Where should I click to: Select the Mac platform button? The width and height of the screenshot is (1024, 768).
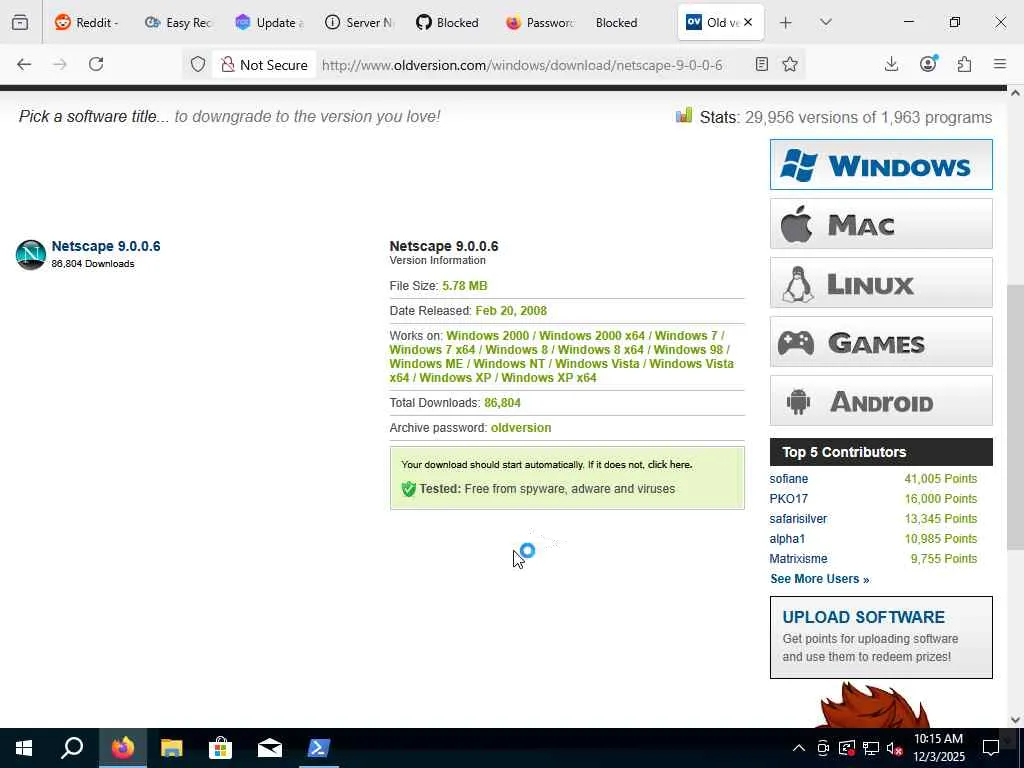click(881, 224)
